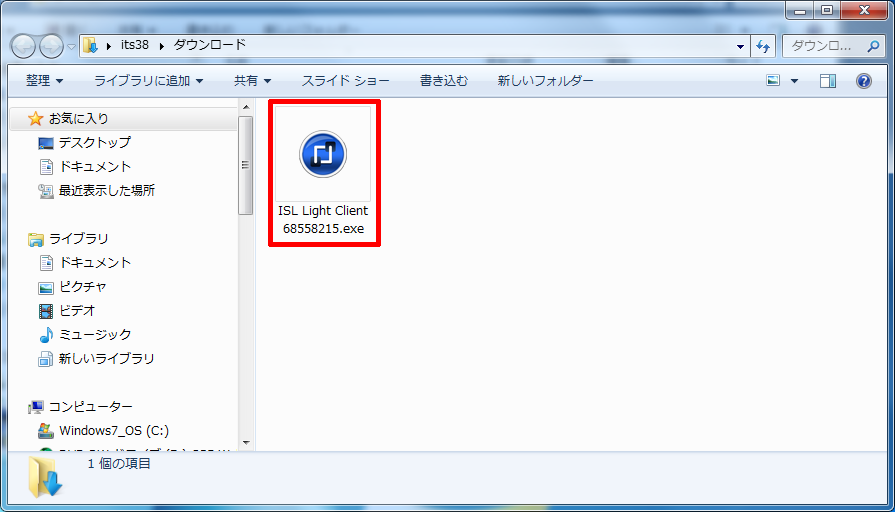This screenshot has height=512, width=895.
Task: Click the refresh button beside address bar
Action: point(764,46)
